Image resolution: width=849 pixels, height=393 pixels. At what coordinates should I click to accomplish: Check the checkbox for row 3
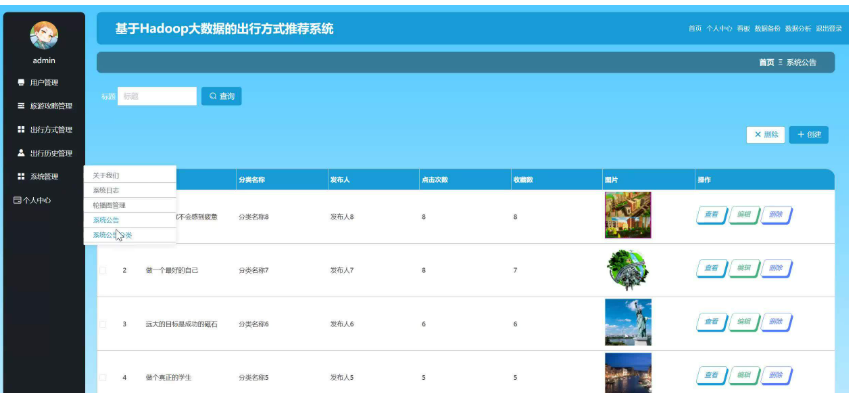[x=103, y=324]
